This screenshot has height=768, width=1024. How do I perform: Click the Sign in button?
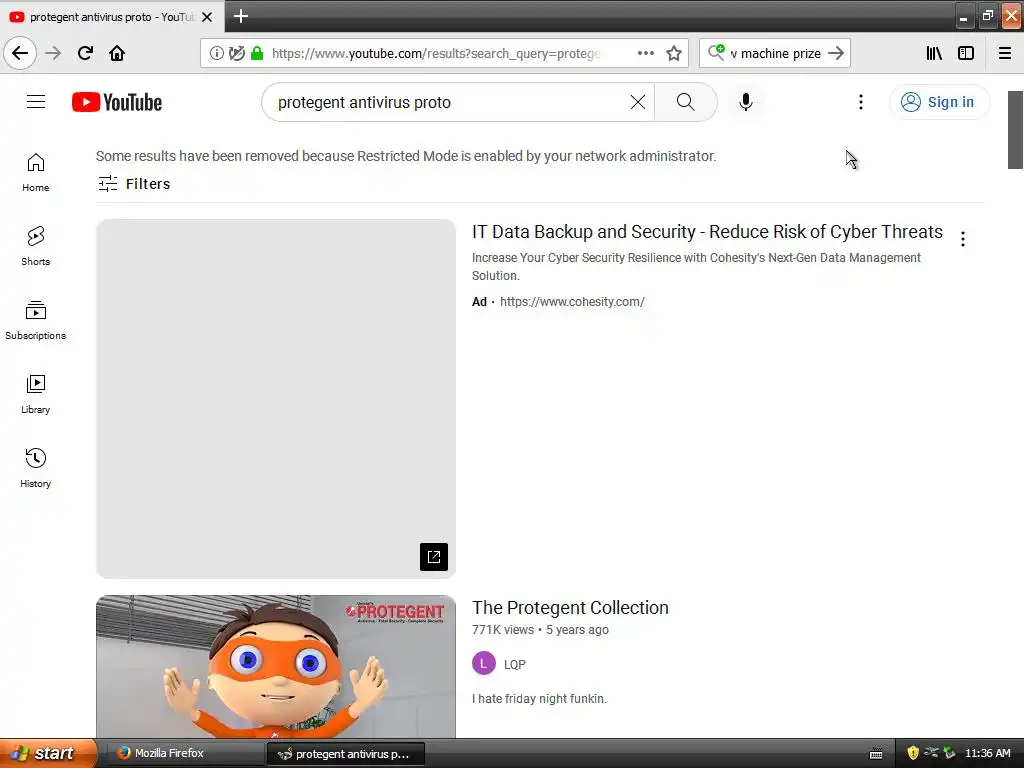click(939, 102)
